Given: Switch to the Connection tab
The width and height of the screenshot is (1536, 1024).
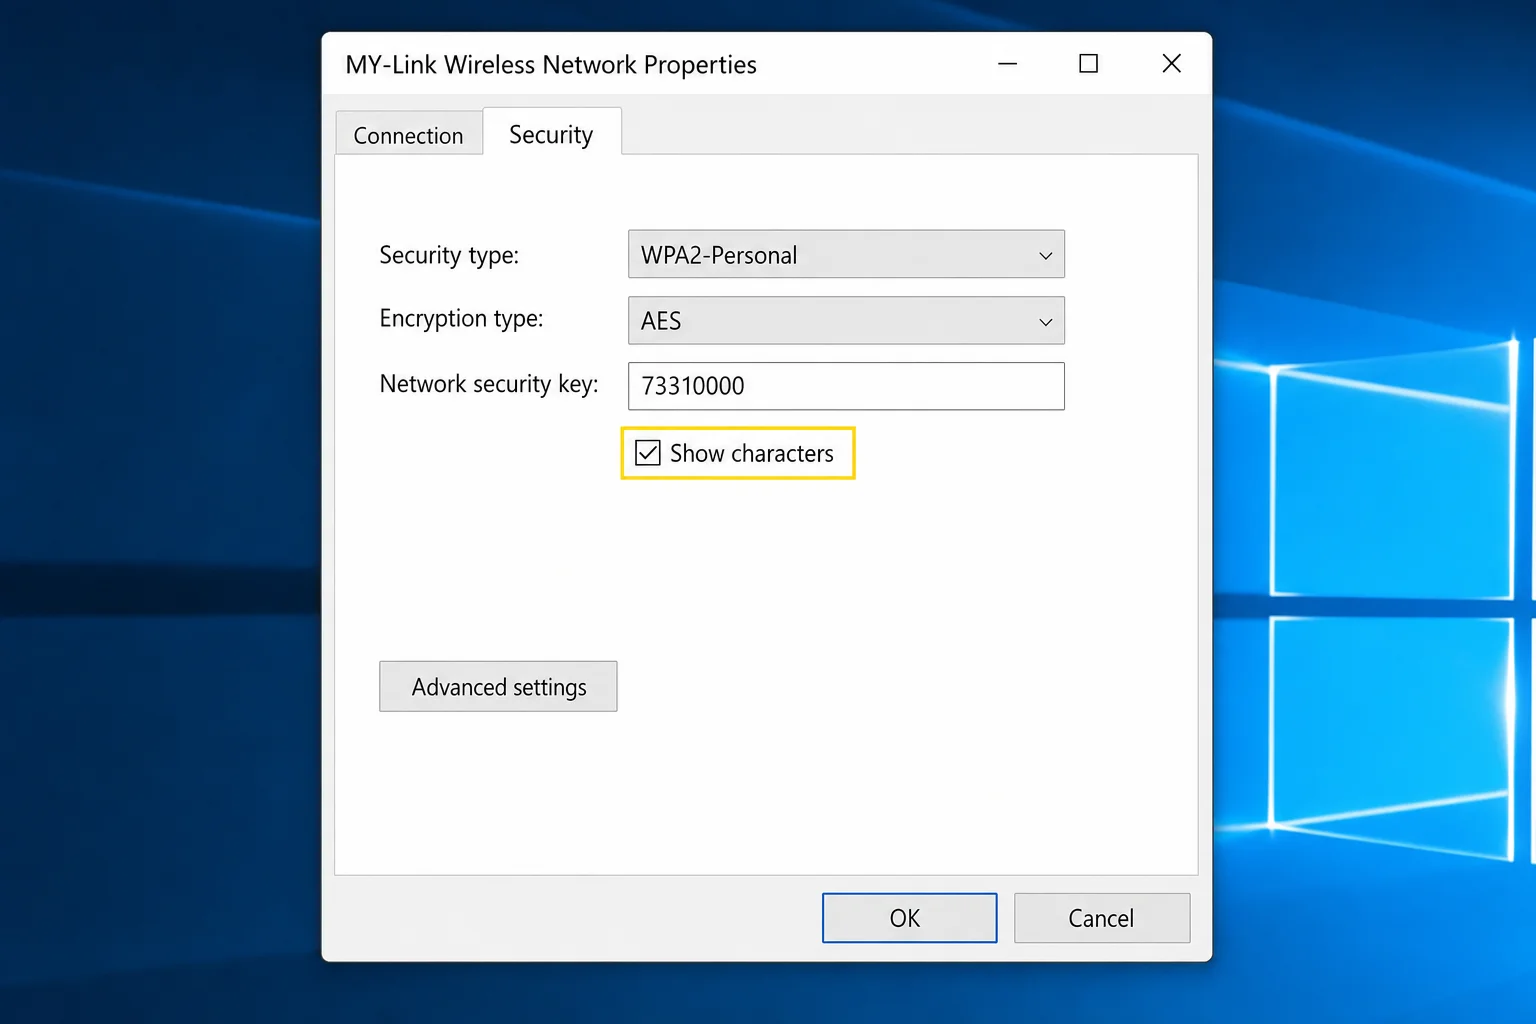Looking at the screenshot, I should click(408, 135).
